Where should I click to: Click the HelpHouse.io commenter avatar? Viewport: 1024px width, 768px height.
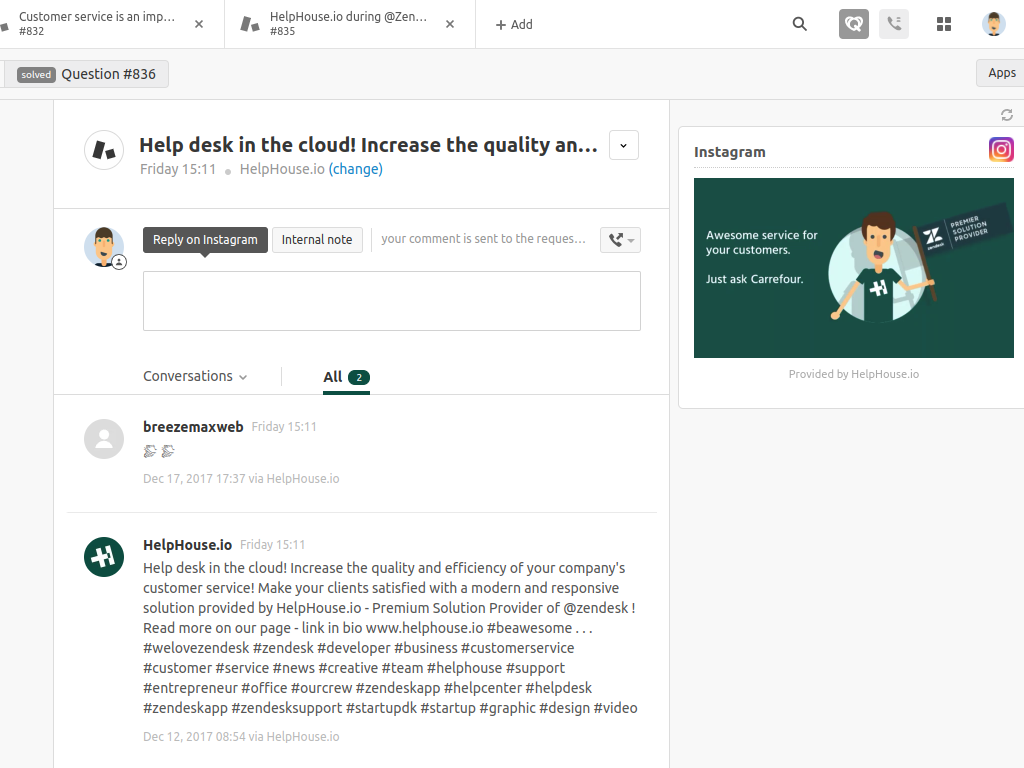pyautogui.click(x=104, y=557)
